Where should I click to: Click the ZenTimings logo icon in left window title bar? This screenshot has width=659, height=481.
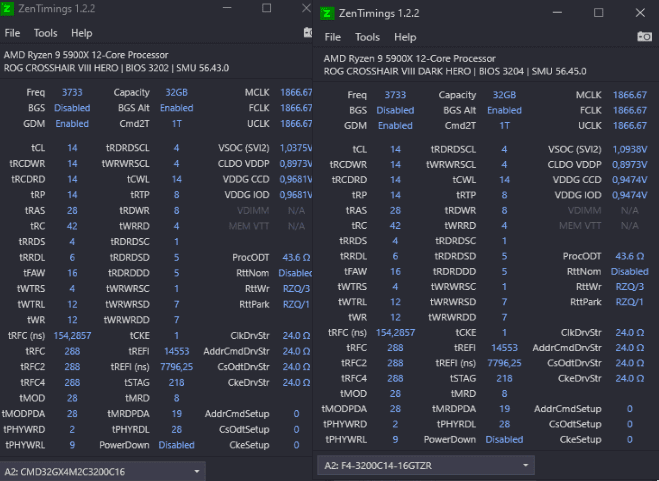pos(7,9)
